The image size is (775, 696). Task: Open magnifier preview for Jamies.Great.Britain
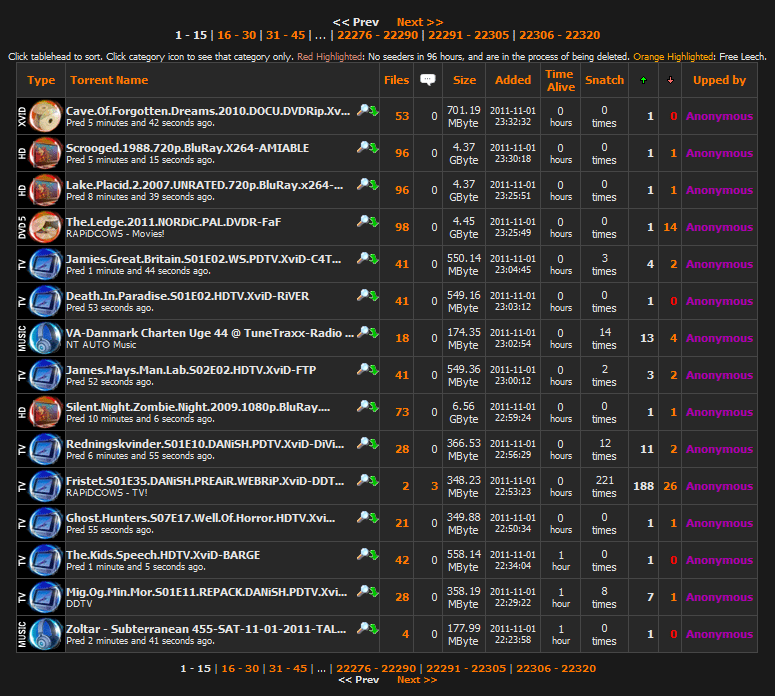363,258
